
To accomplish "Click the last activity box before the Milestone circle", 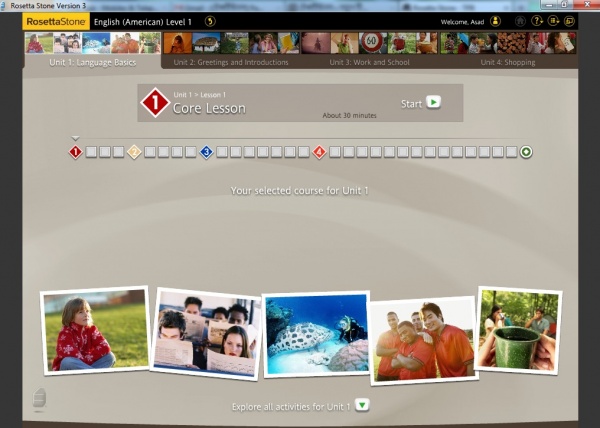I will point(511,152).
